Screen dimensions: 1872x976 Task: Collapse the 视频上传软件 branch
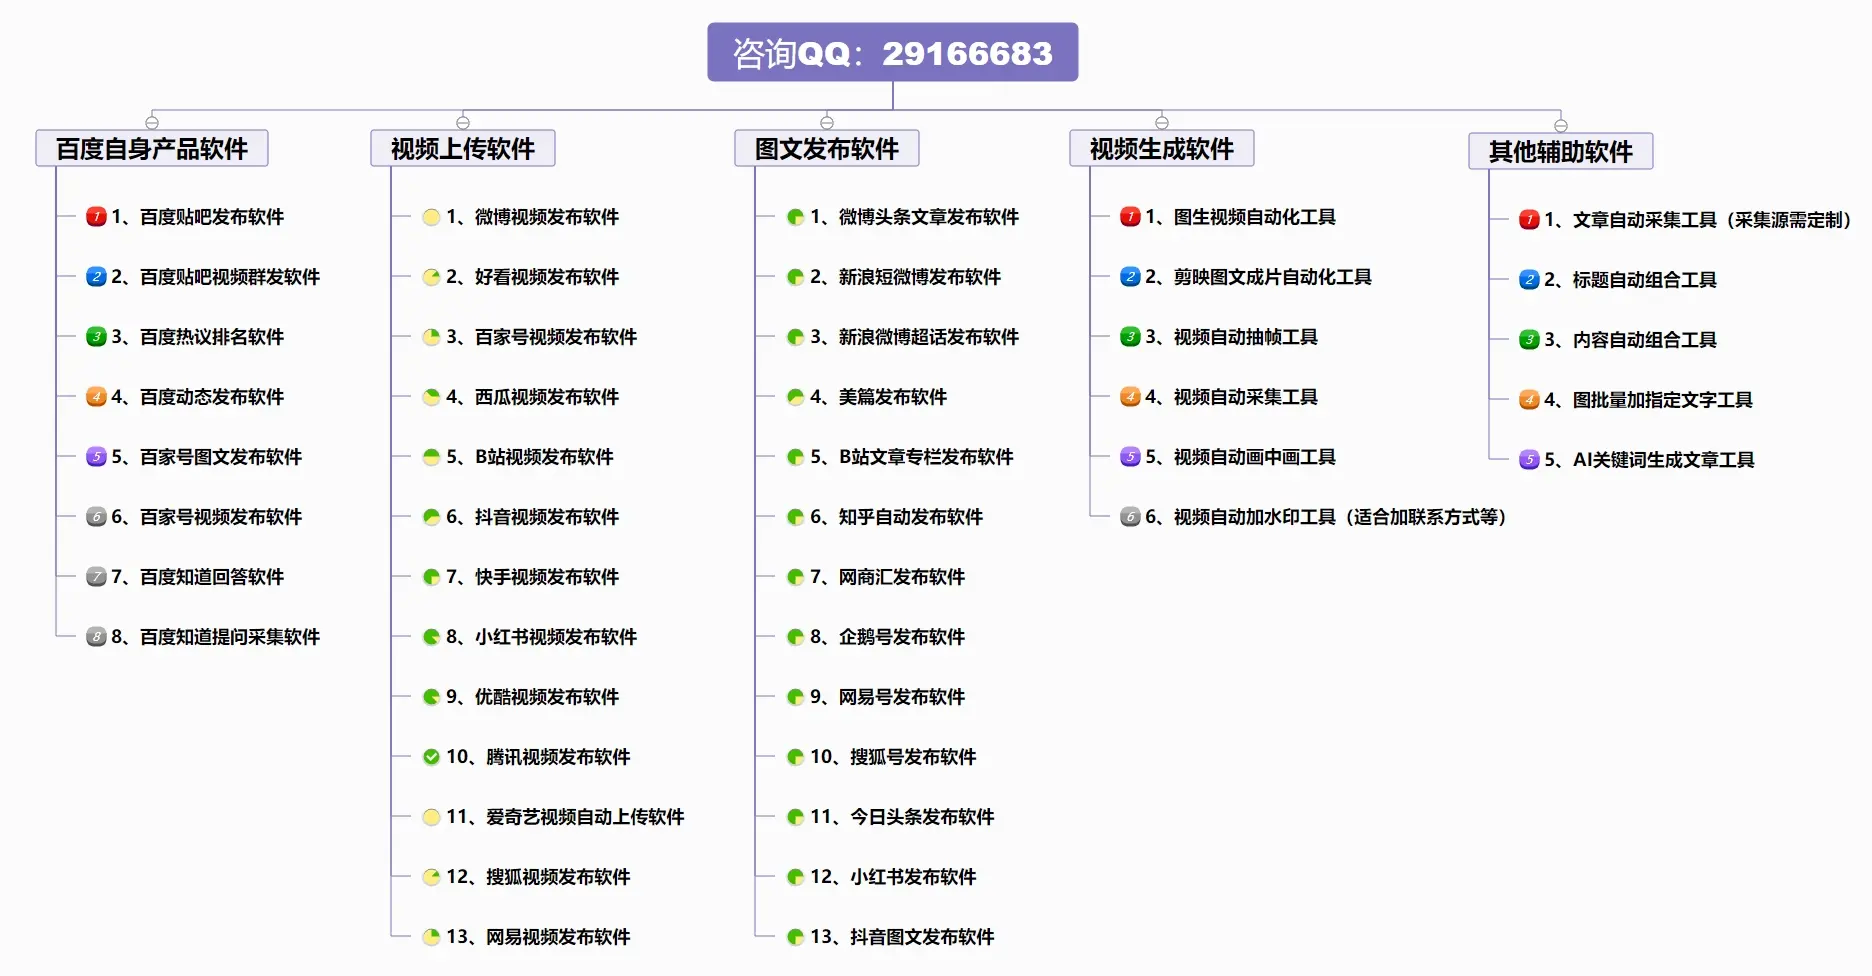tap(463, 123)
